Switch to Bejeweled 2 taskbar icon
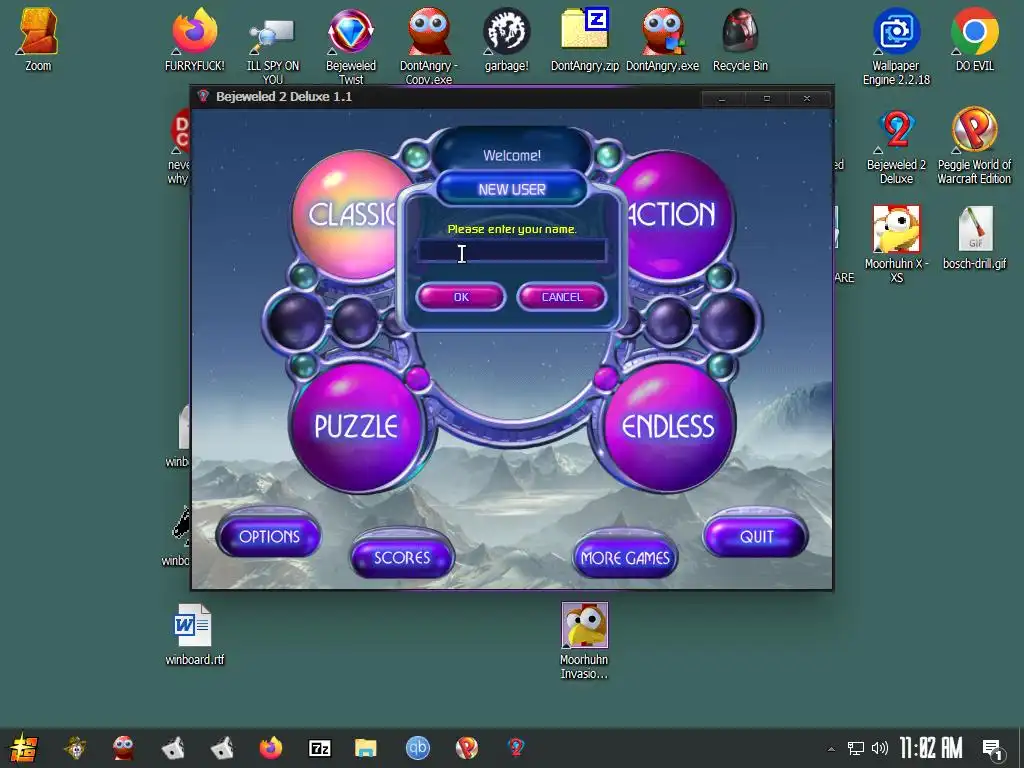 coord(516,748)
